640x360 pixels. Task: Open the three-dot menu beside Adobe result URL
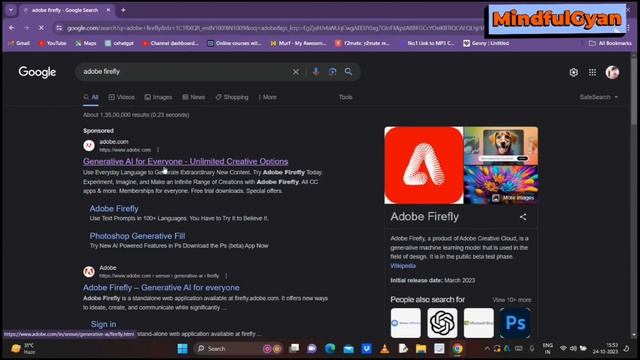(226, 276)
